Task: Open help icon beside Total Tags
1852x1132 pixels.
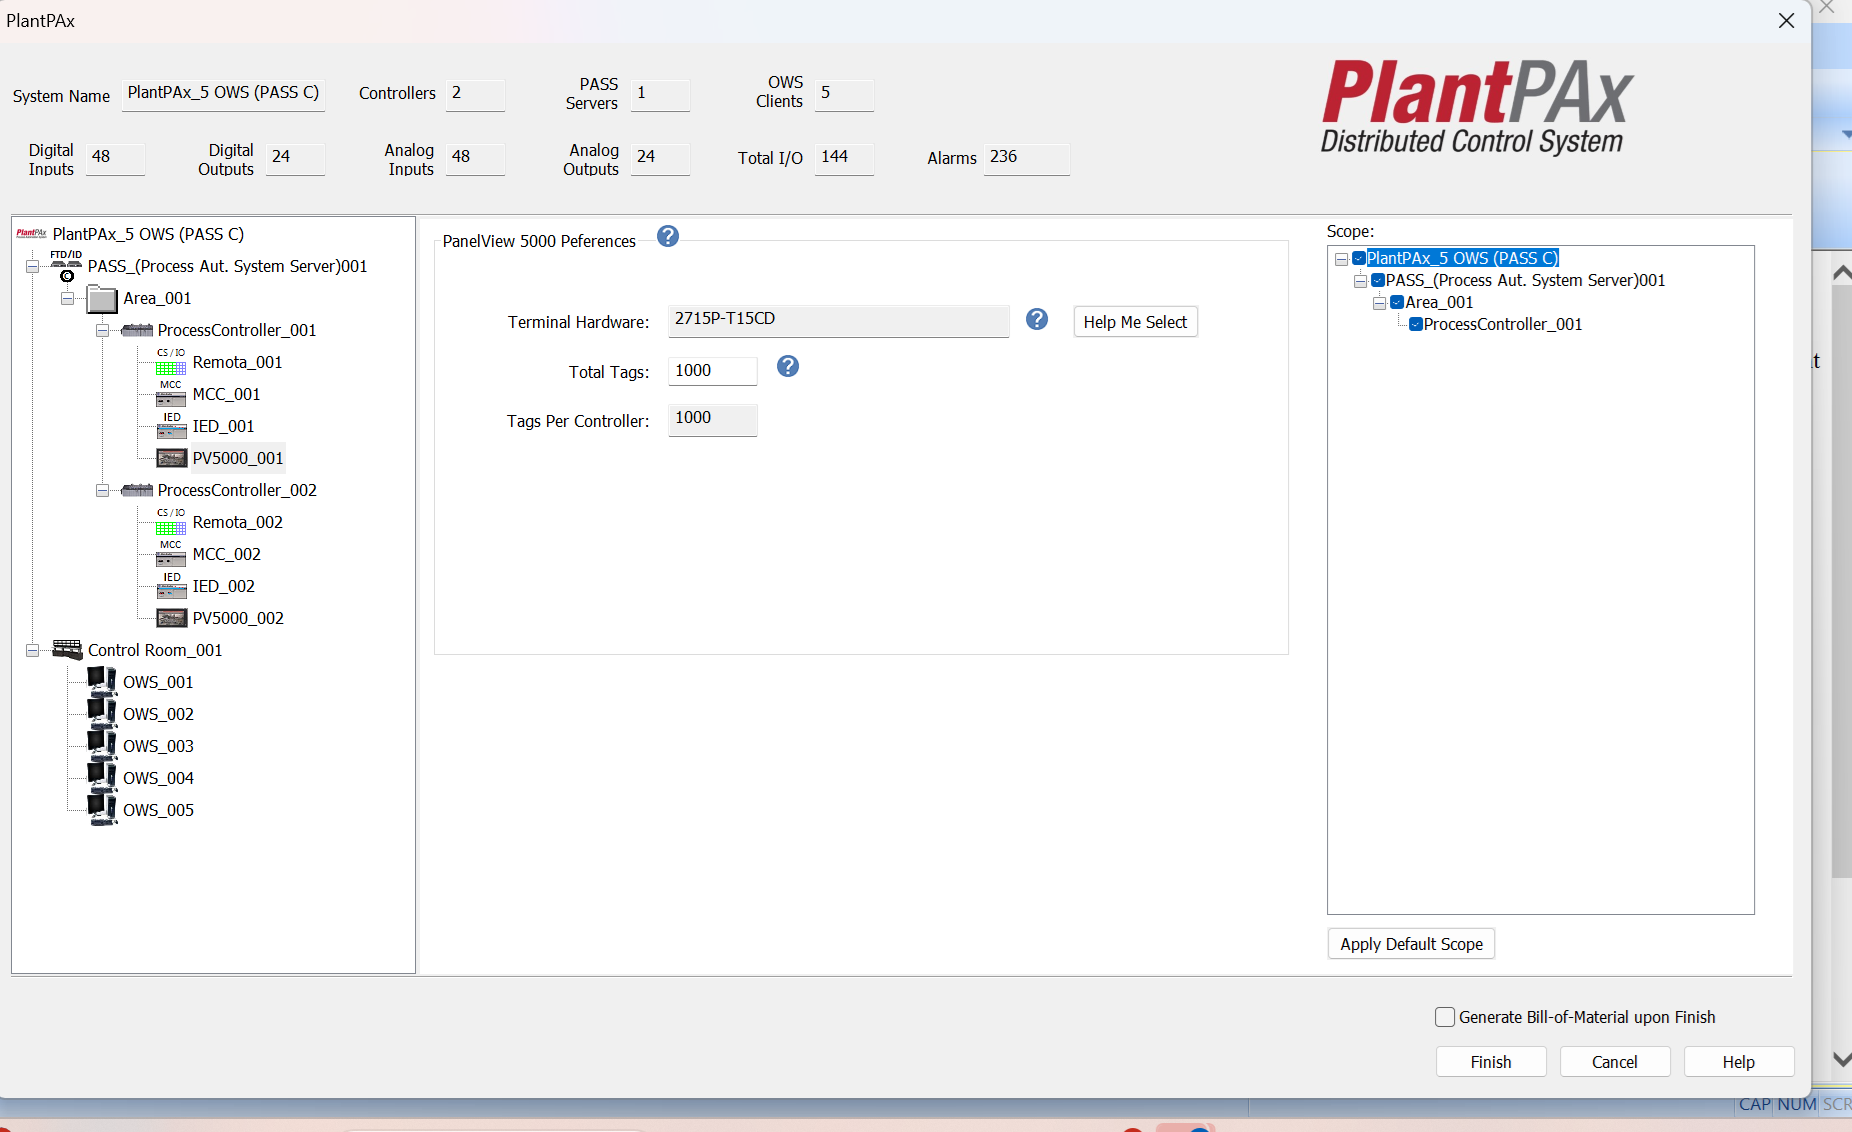Action: point(788,366)
